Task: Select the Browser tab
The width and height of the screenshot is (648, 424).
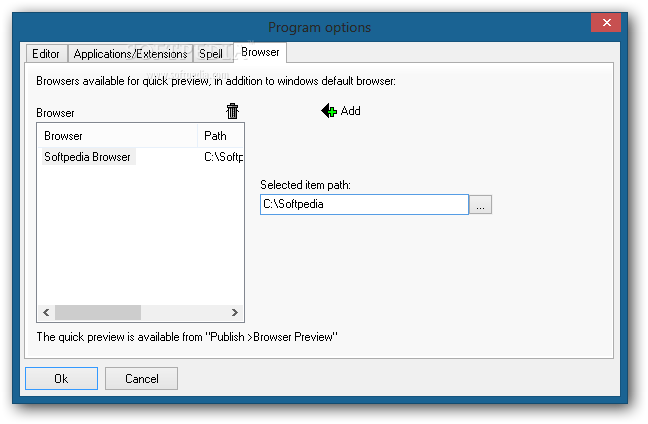Action: pyautogui.click(x=260, y=52)
